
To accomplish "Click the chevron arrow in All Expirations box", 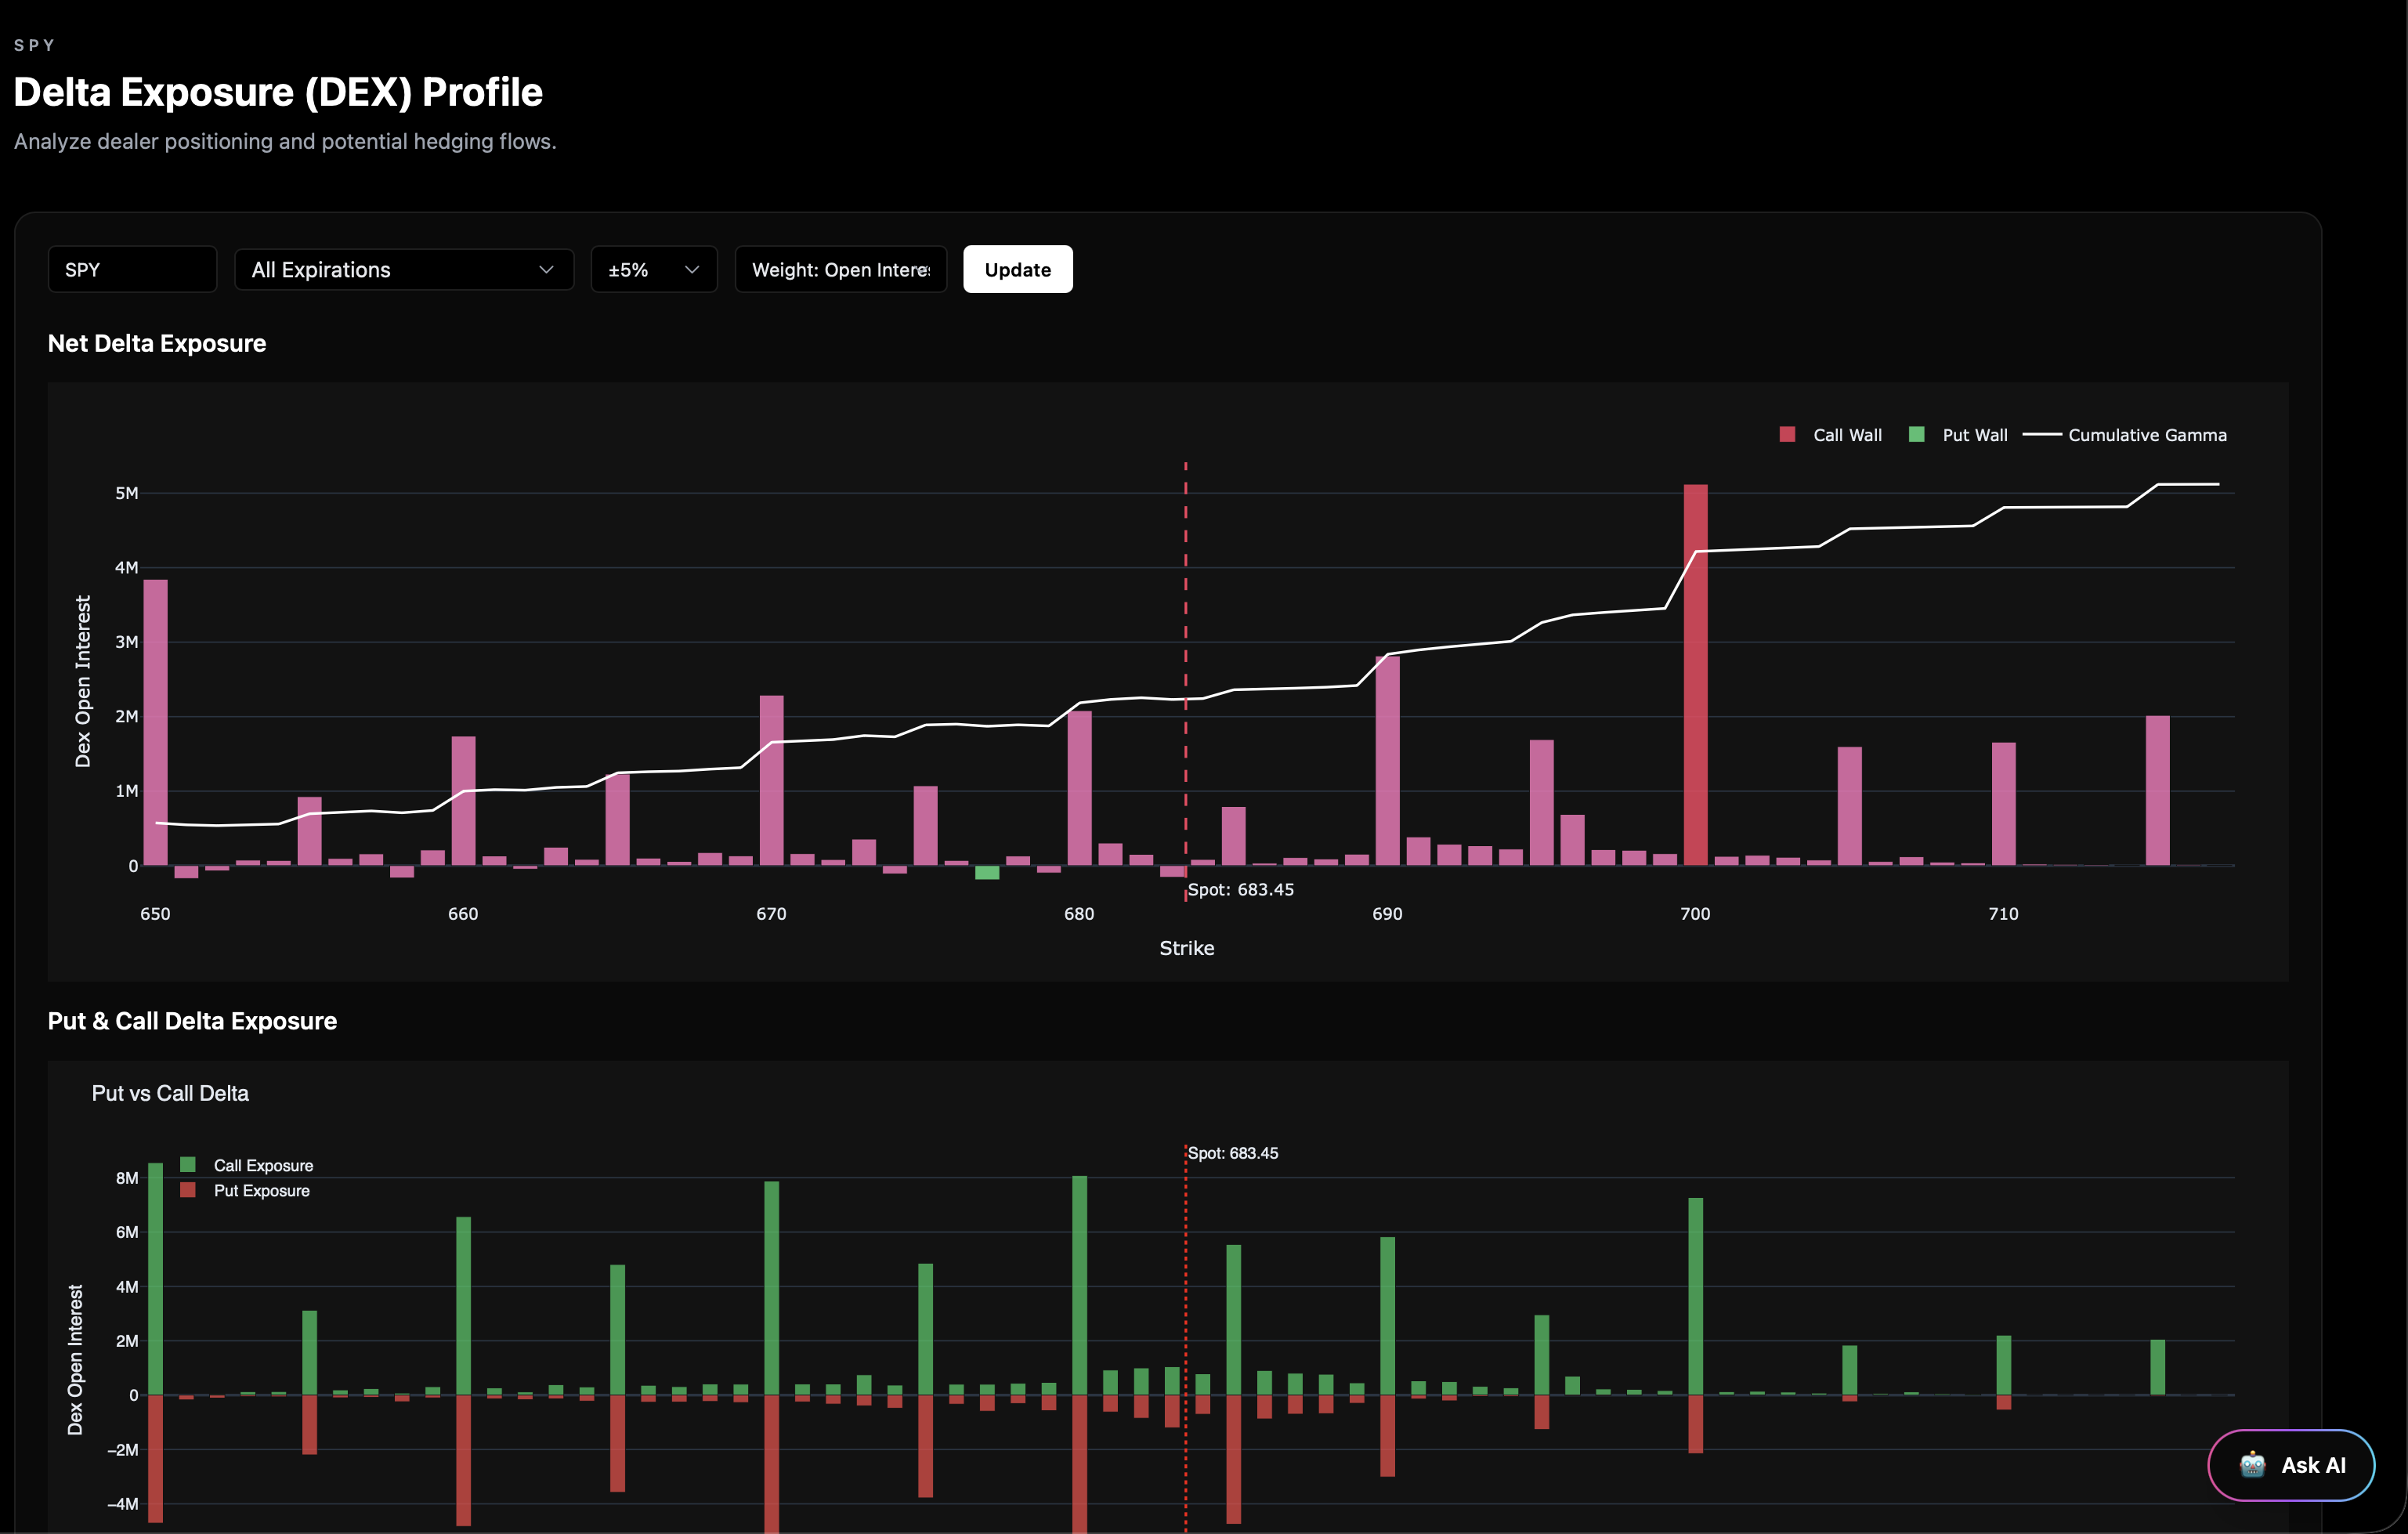I will (x=546, y=270).
